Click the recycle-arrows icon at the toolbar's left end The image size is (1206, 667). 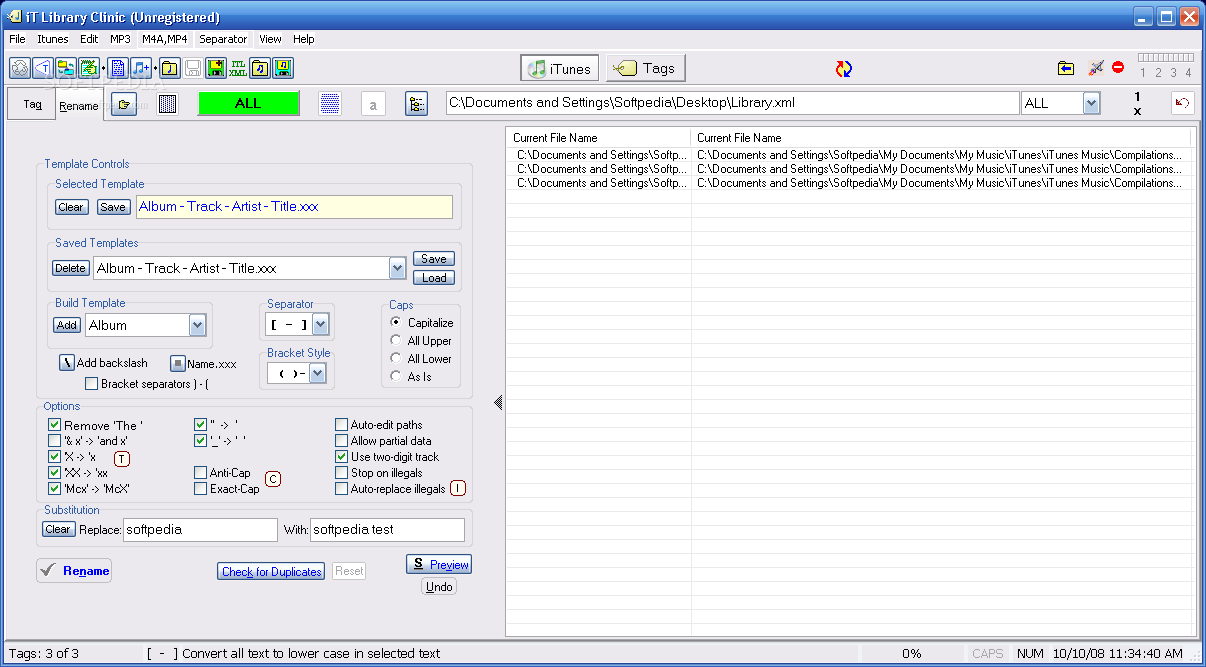[19, 68]
